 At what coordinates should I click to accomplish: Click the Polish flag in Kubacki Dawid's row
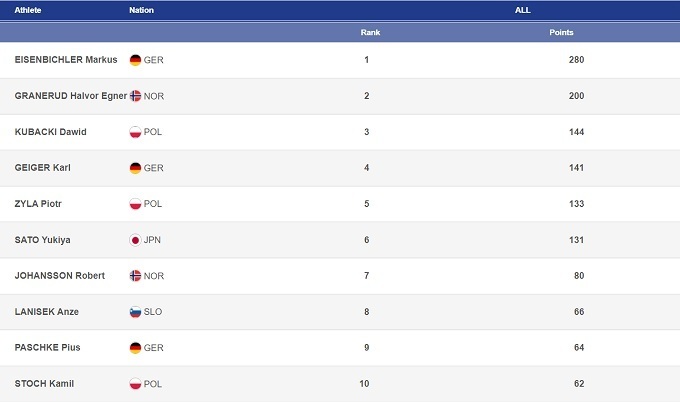(x=135, y=132)
